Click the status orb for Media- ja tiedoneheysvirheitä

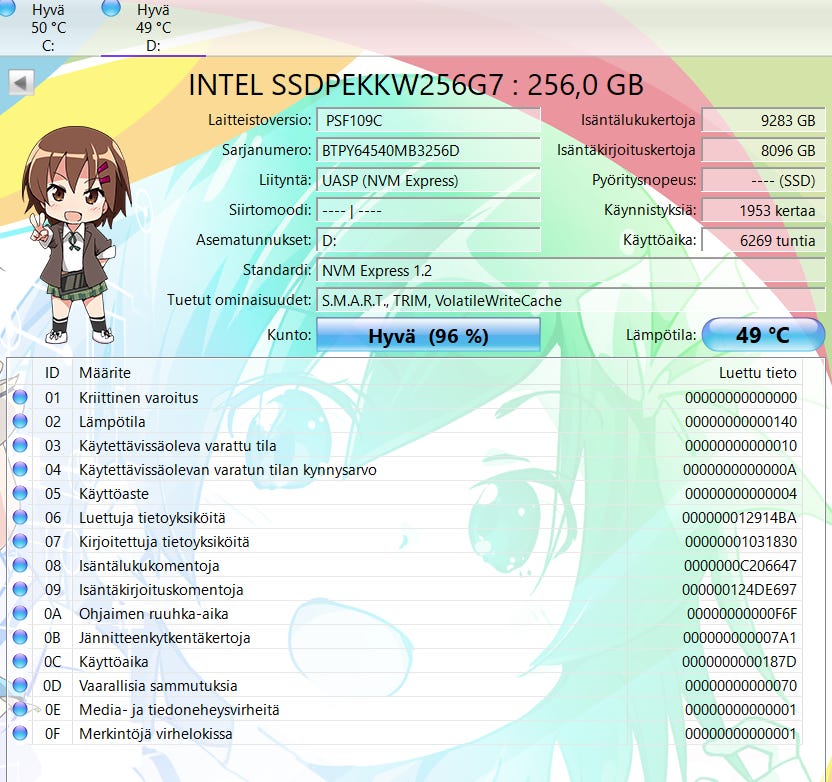tap(20, 709)
